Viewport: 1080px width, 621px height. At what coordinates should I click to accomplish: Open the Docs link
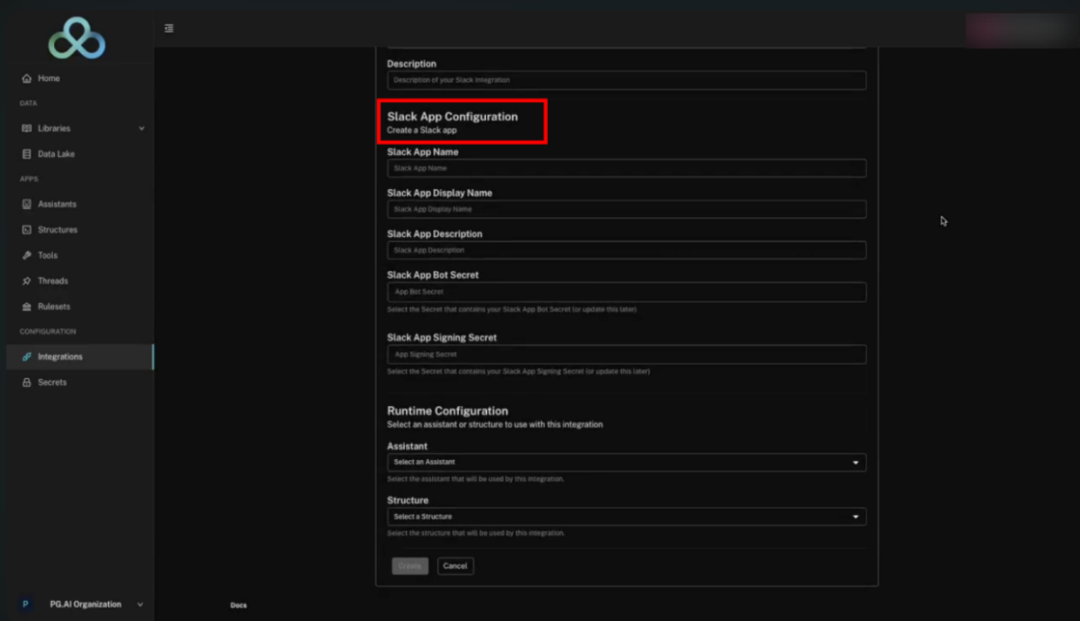(238, 605)
